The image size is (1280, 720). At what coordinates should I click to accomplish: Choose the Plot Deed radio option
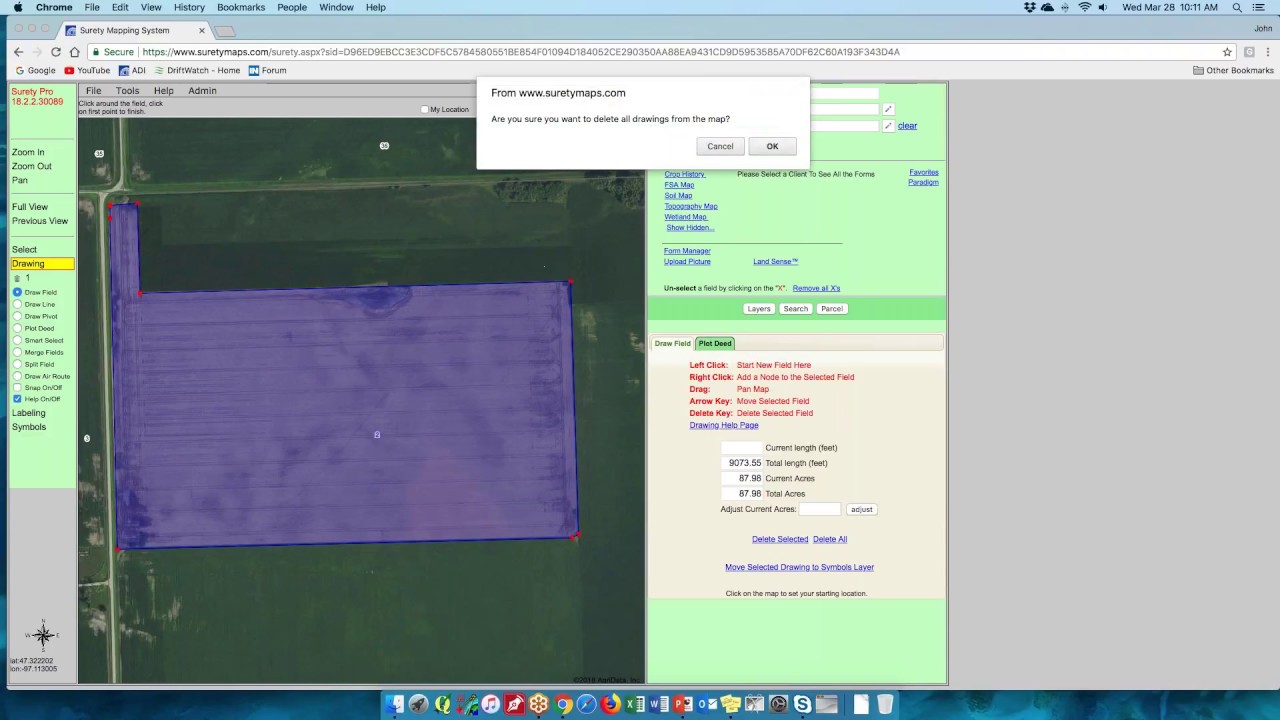[x=17, y=328]
